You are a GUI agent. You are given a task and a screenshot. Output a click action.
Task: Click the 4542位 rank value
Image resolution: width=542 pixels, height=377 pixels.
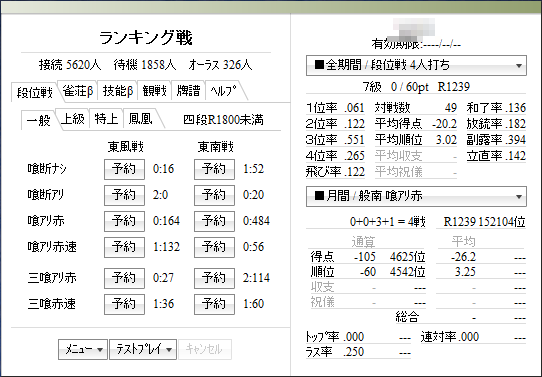[408, 272]
